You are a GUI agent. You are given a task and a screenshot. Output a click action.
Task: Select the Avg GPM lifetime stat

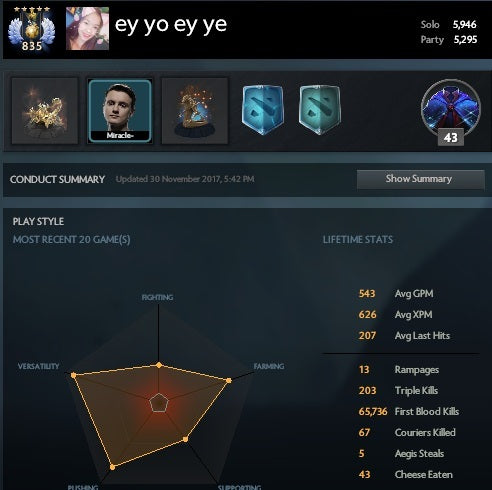click(396, 294)
